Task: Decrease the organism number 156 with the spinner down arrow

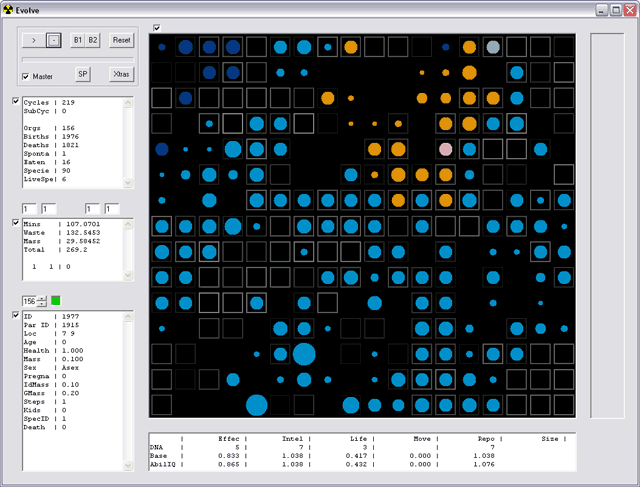Action: pos(42,304)
